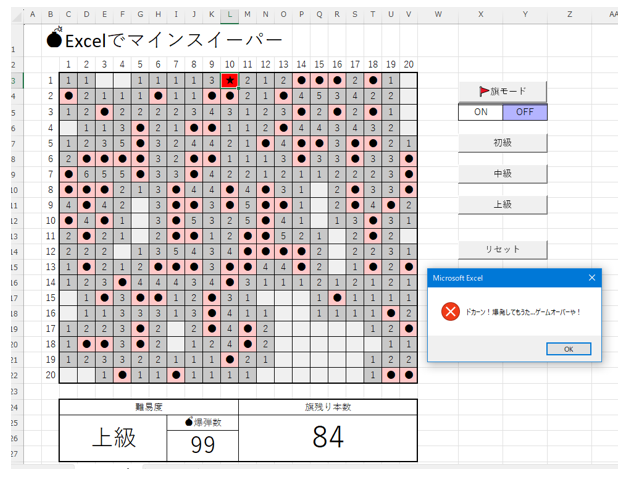Click the bomb at board row 13 column 20
Image resolution: width=628 pixels, height=477 pixels.
(x=409, y=267)
